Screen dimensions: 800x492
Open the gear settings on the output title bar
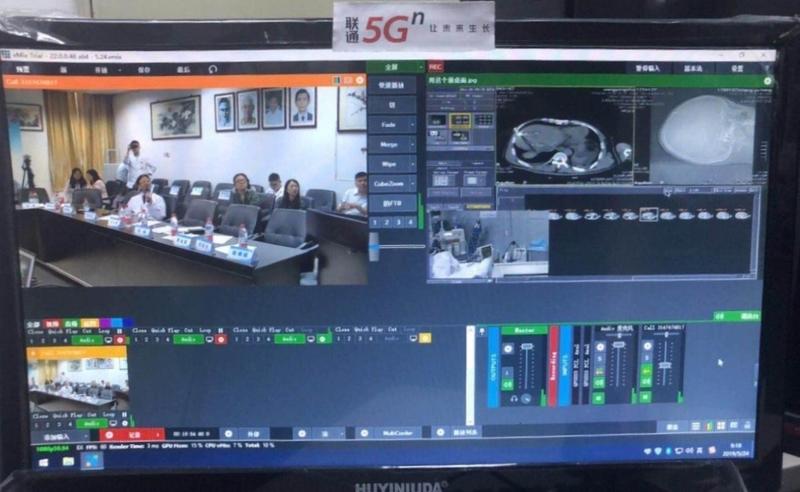pos(767,81)
